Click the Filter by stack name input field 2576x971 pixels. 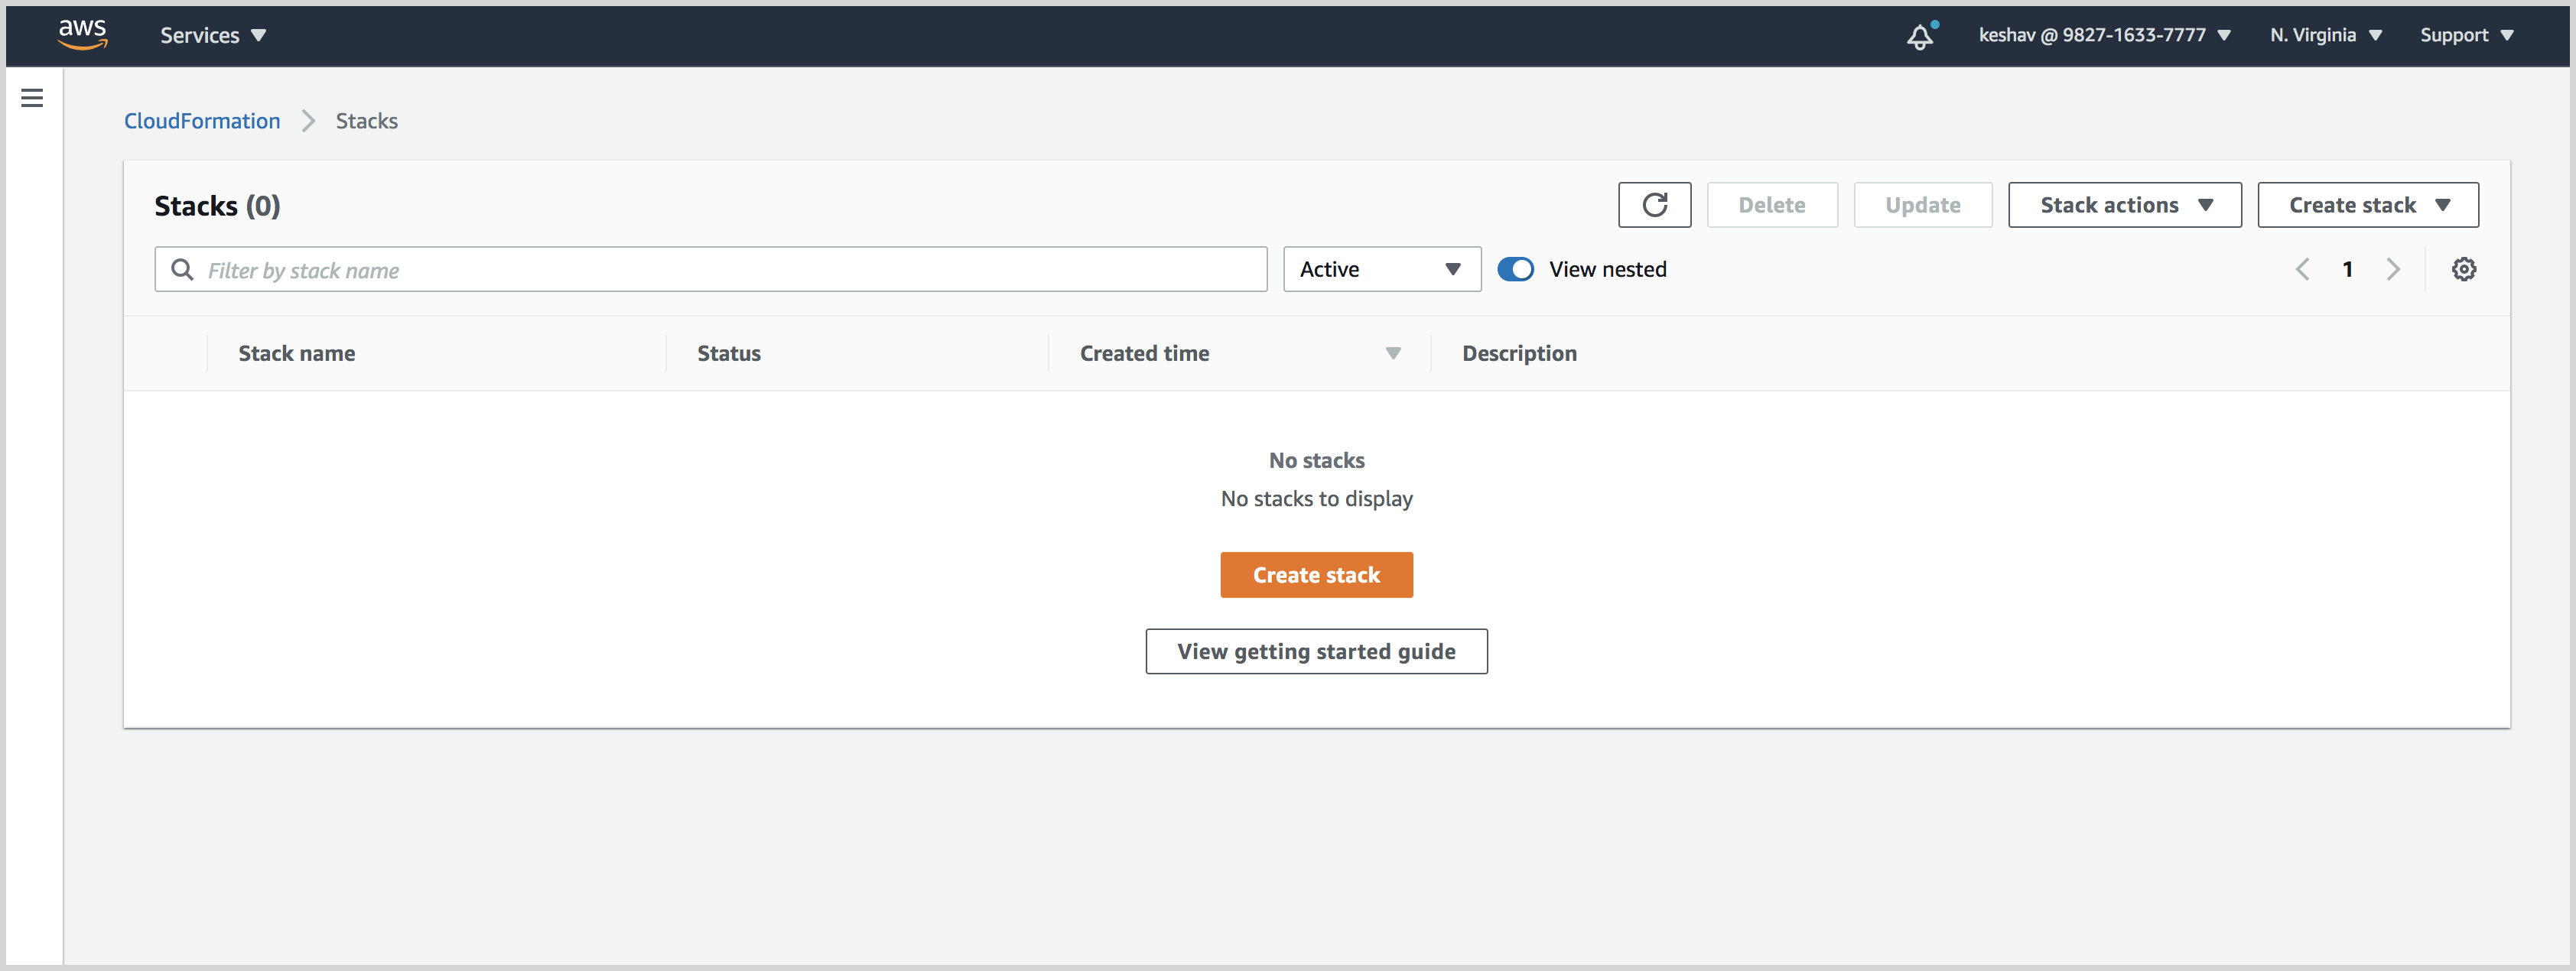click(710, 268)
